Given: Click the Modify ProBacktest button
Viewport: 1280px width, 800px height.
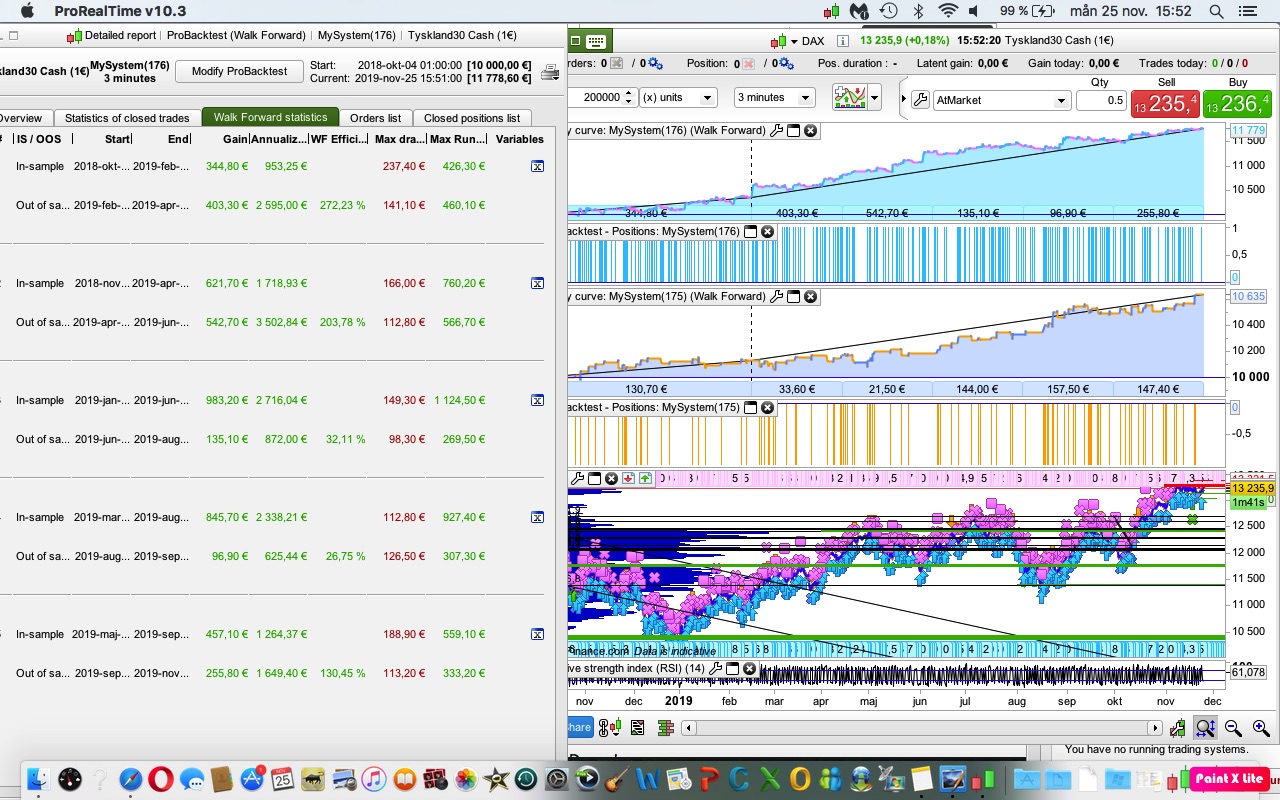Looking at the screenshot, I should click(x=239, y=71).
